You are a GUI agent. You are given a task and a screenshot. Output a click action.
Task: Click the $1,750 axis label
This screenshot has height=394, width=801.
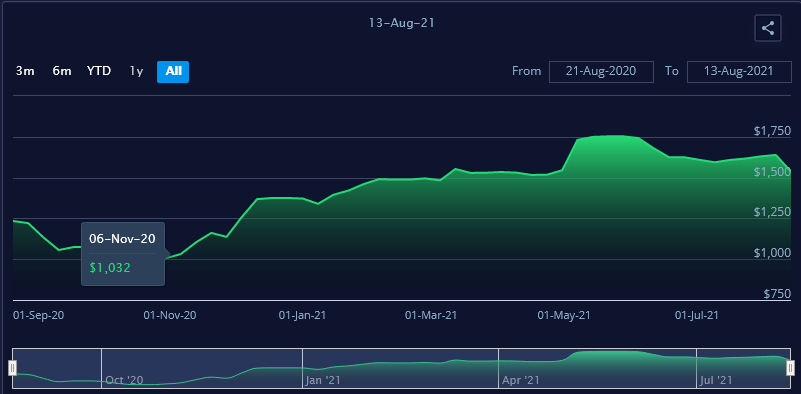click(x=772, y=131)
